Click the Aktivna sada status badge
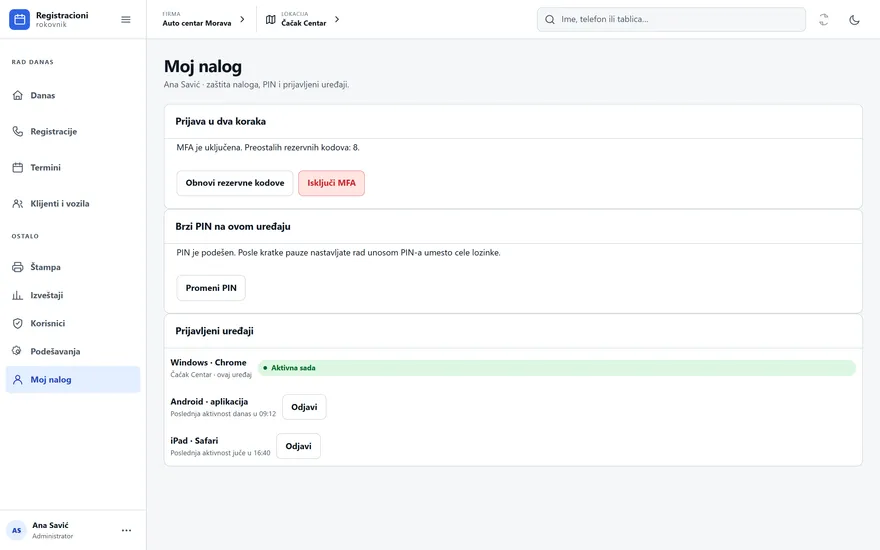Screen dimensions: 880x550 click(x=557, y=368)
